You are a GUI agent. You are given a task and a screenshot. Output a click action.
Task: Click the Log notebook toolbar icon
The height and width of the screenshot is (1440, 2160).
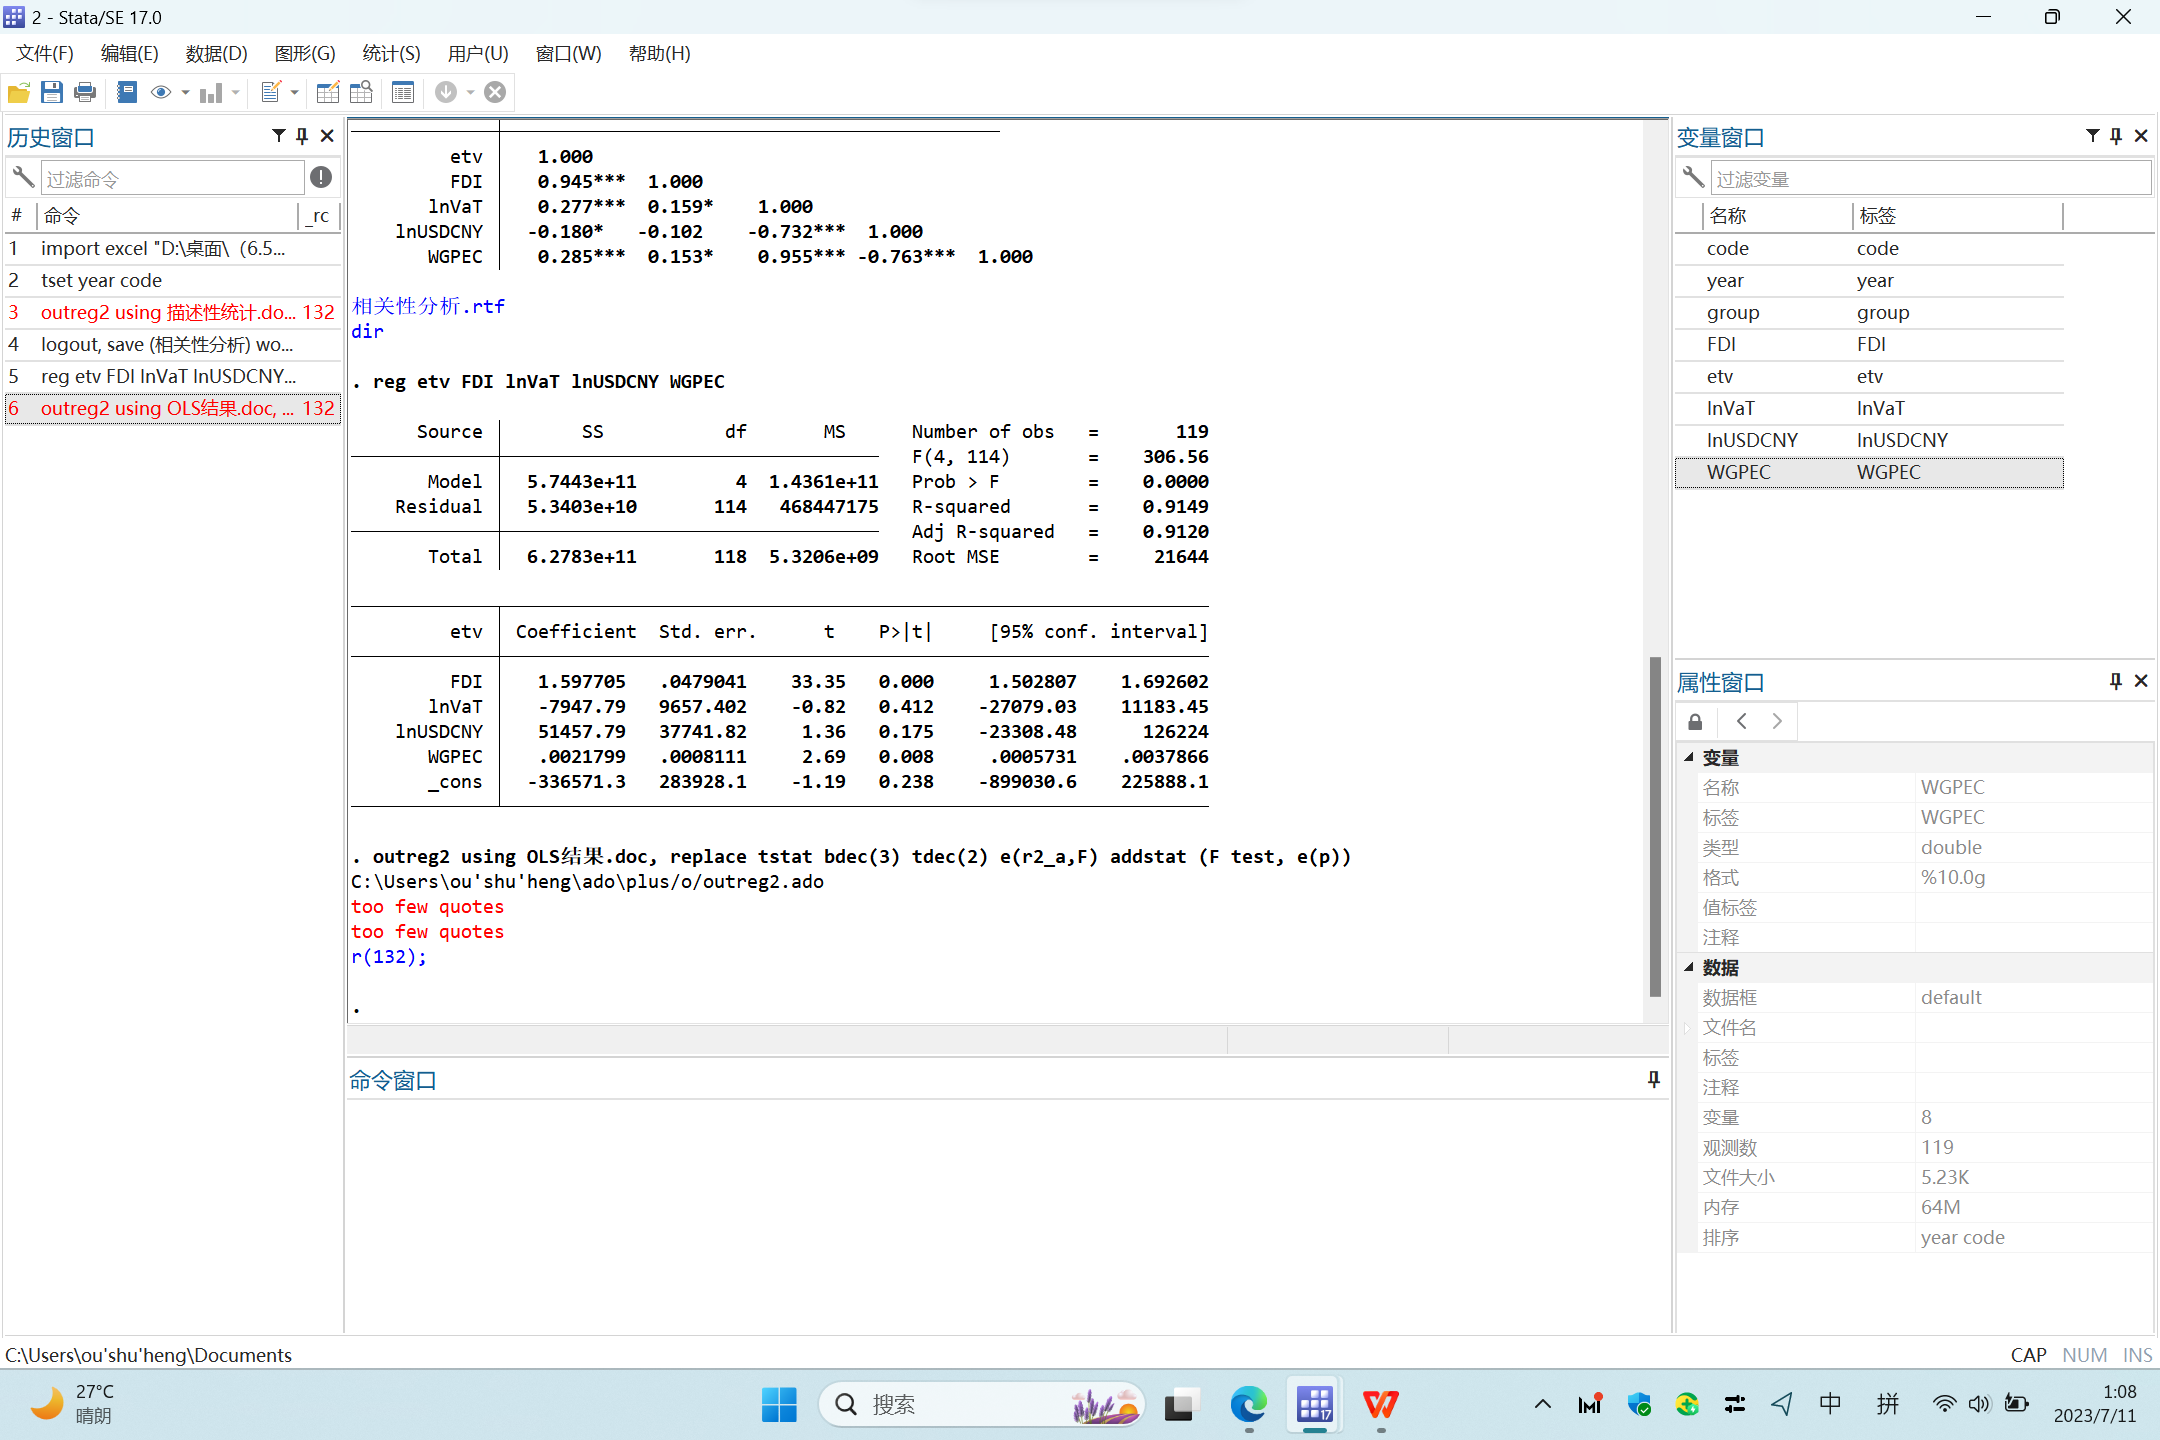click(127, 93)
